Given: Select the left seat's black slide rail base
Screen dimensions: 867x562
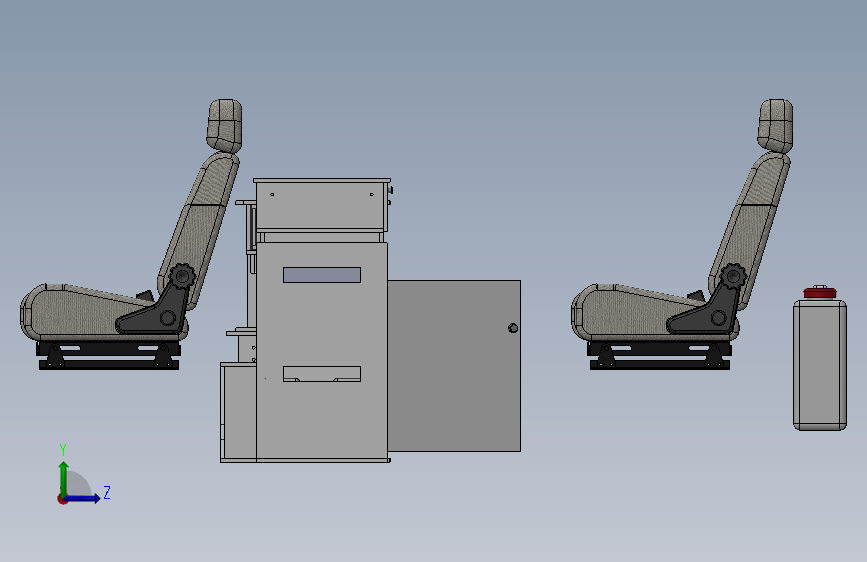Looking at the screenshot, I should tap(109, 355).
